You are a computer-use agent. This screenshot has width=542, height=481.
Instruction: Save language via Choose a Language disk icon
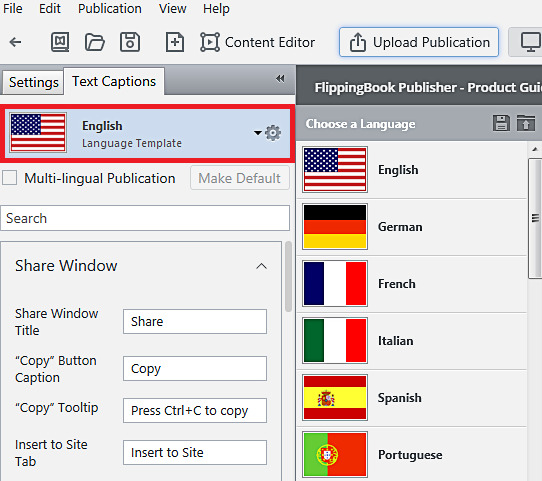coord(501,123)
